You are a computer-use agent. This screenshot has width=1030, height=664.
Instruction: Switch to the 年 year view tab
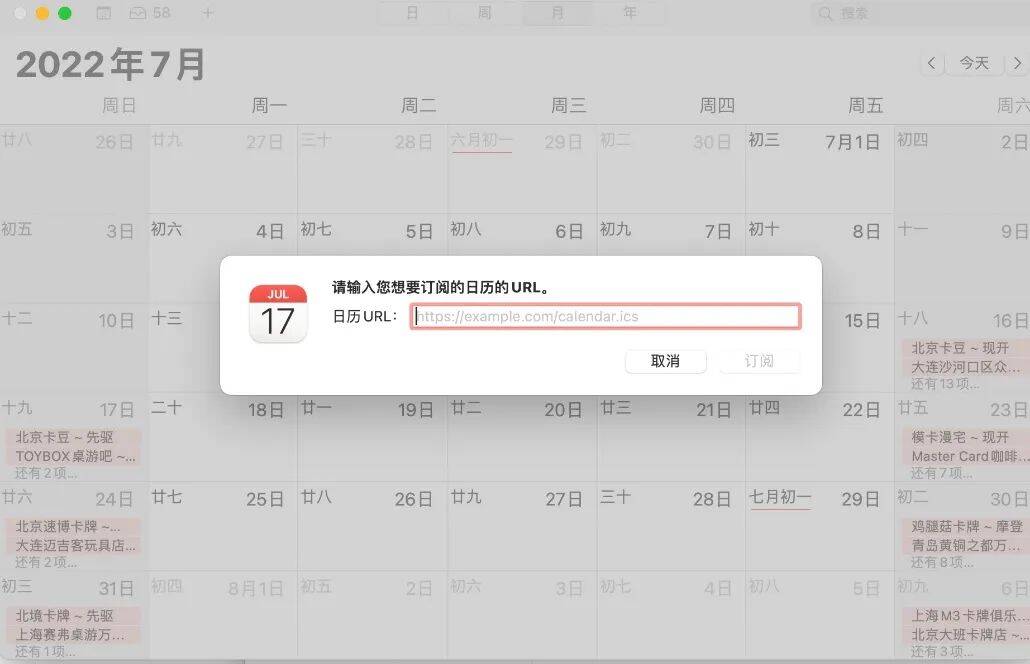pos(629,13)
